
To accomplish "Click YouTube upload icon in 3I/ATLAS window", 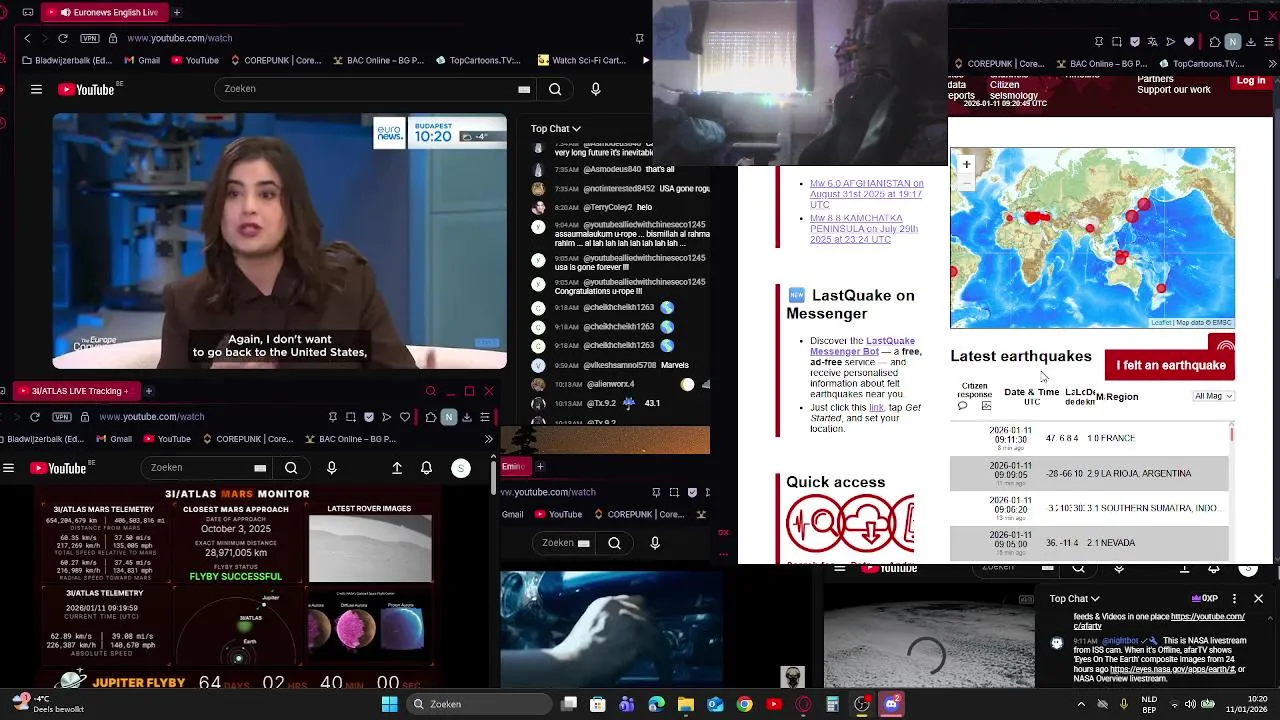I will coord(397,468).
